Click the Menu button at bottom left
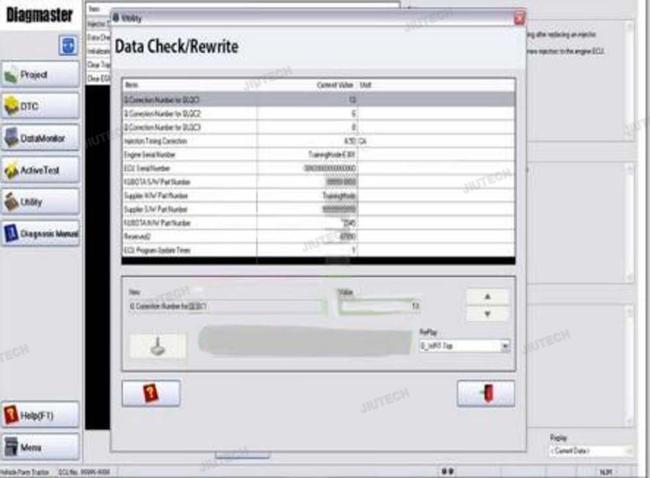This screenshot has height=478, width=650. click(x=40, y=445)
